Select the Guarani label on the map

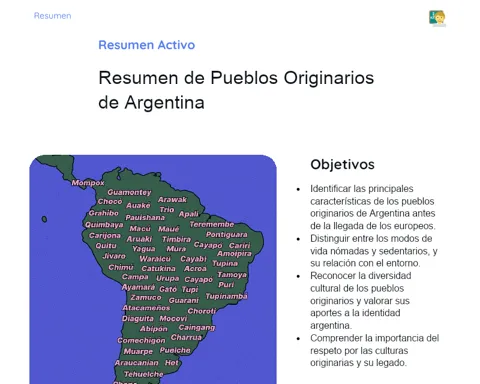[x=184, y=300]
